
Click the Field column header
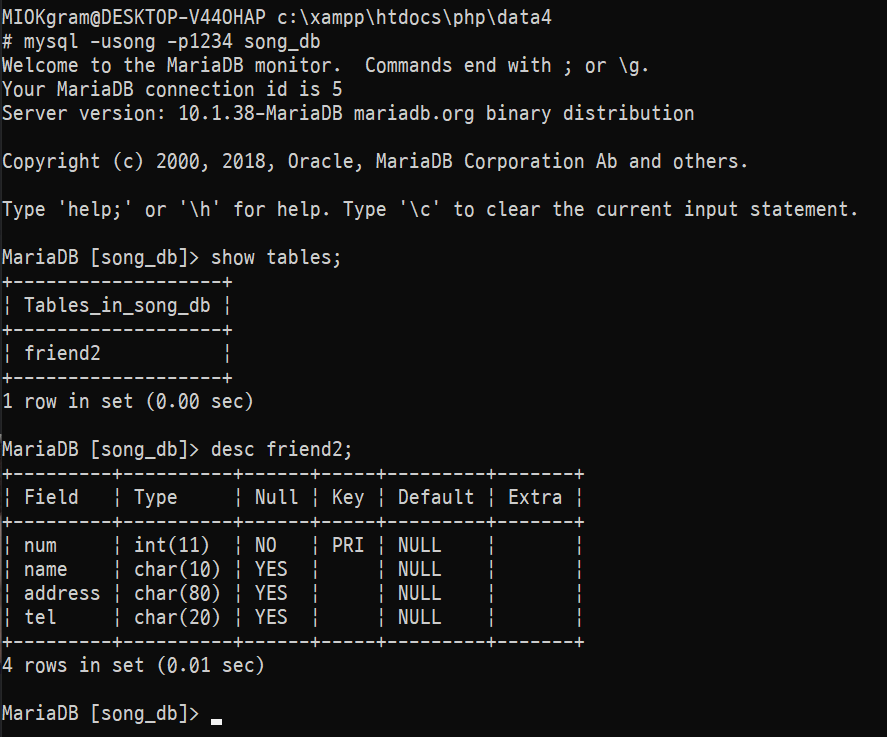pyautogui.click(x=51, y=497)
